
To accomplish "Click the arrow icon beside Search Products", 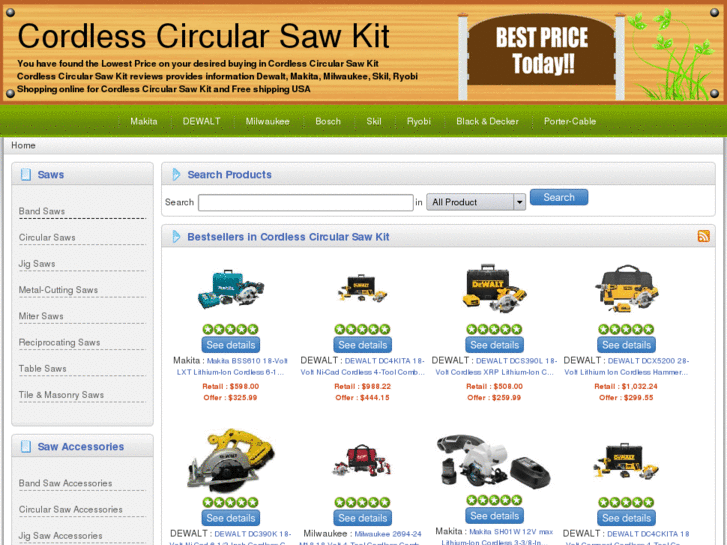I will pos(176,174).
